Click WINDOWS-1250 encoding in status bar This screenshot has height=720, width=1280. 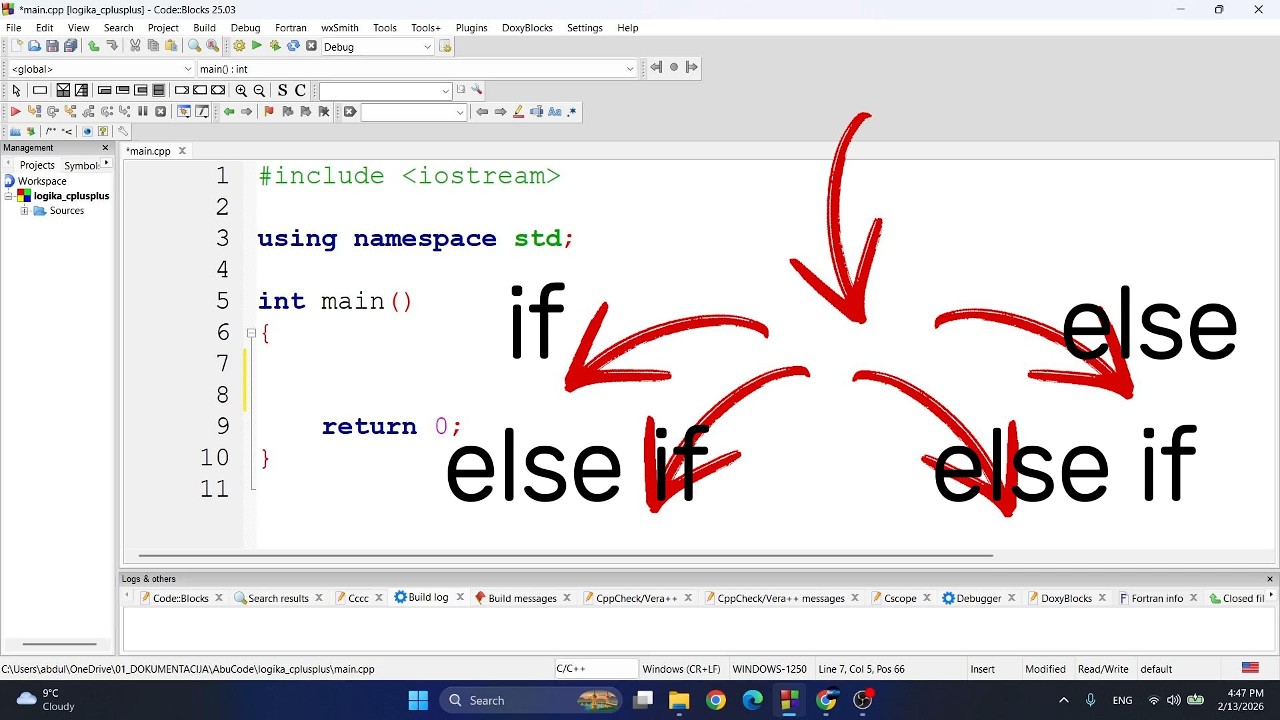point(769,669)
